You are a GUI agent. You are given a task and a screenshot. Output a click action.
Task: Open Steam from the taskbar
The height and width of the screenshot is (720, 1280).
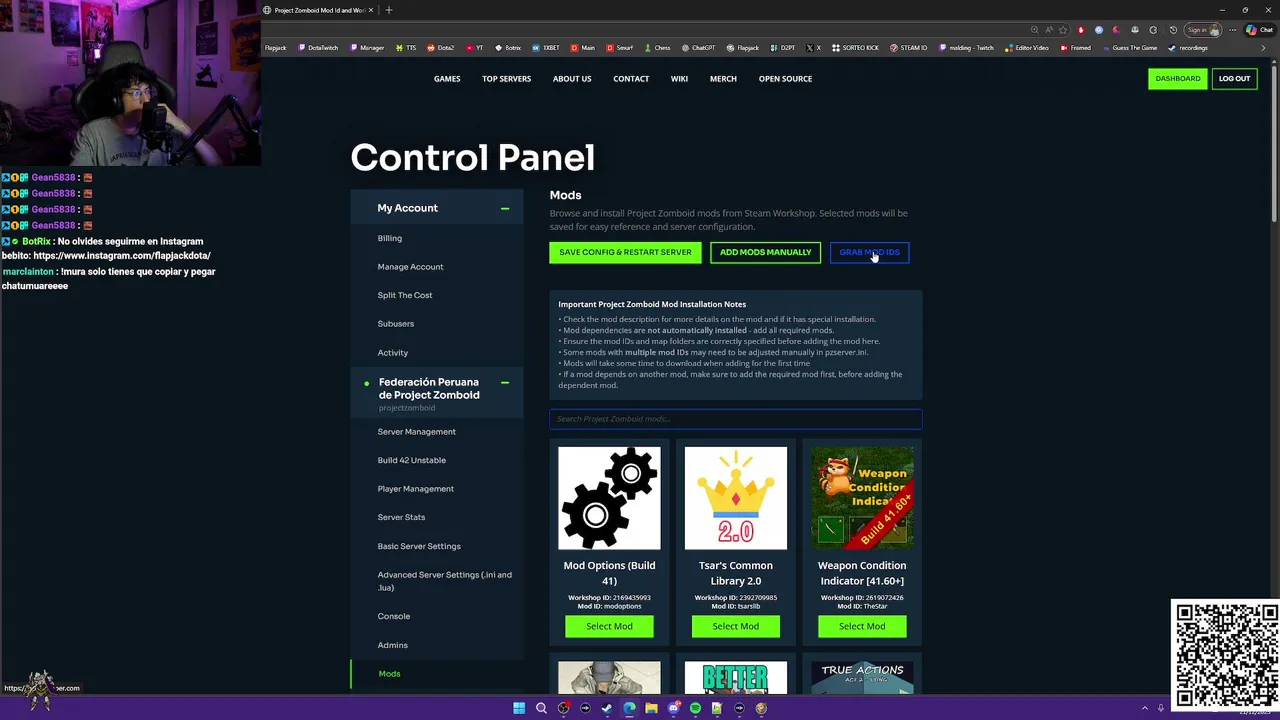[x=607, y=708]
